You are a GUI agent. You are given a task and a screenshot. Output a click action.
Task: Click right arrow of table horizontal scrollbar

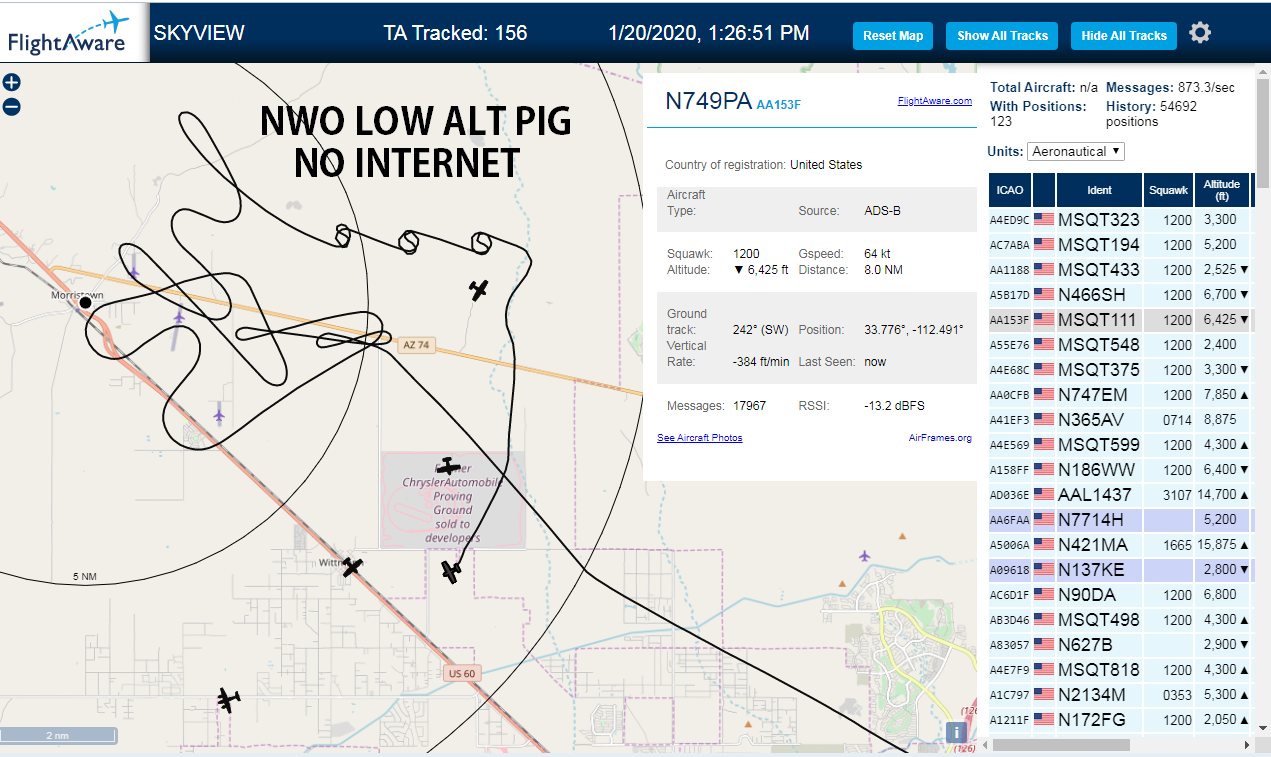1247,745
